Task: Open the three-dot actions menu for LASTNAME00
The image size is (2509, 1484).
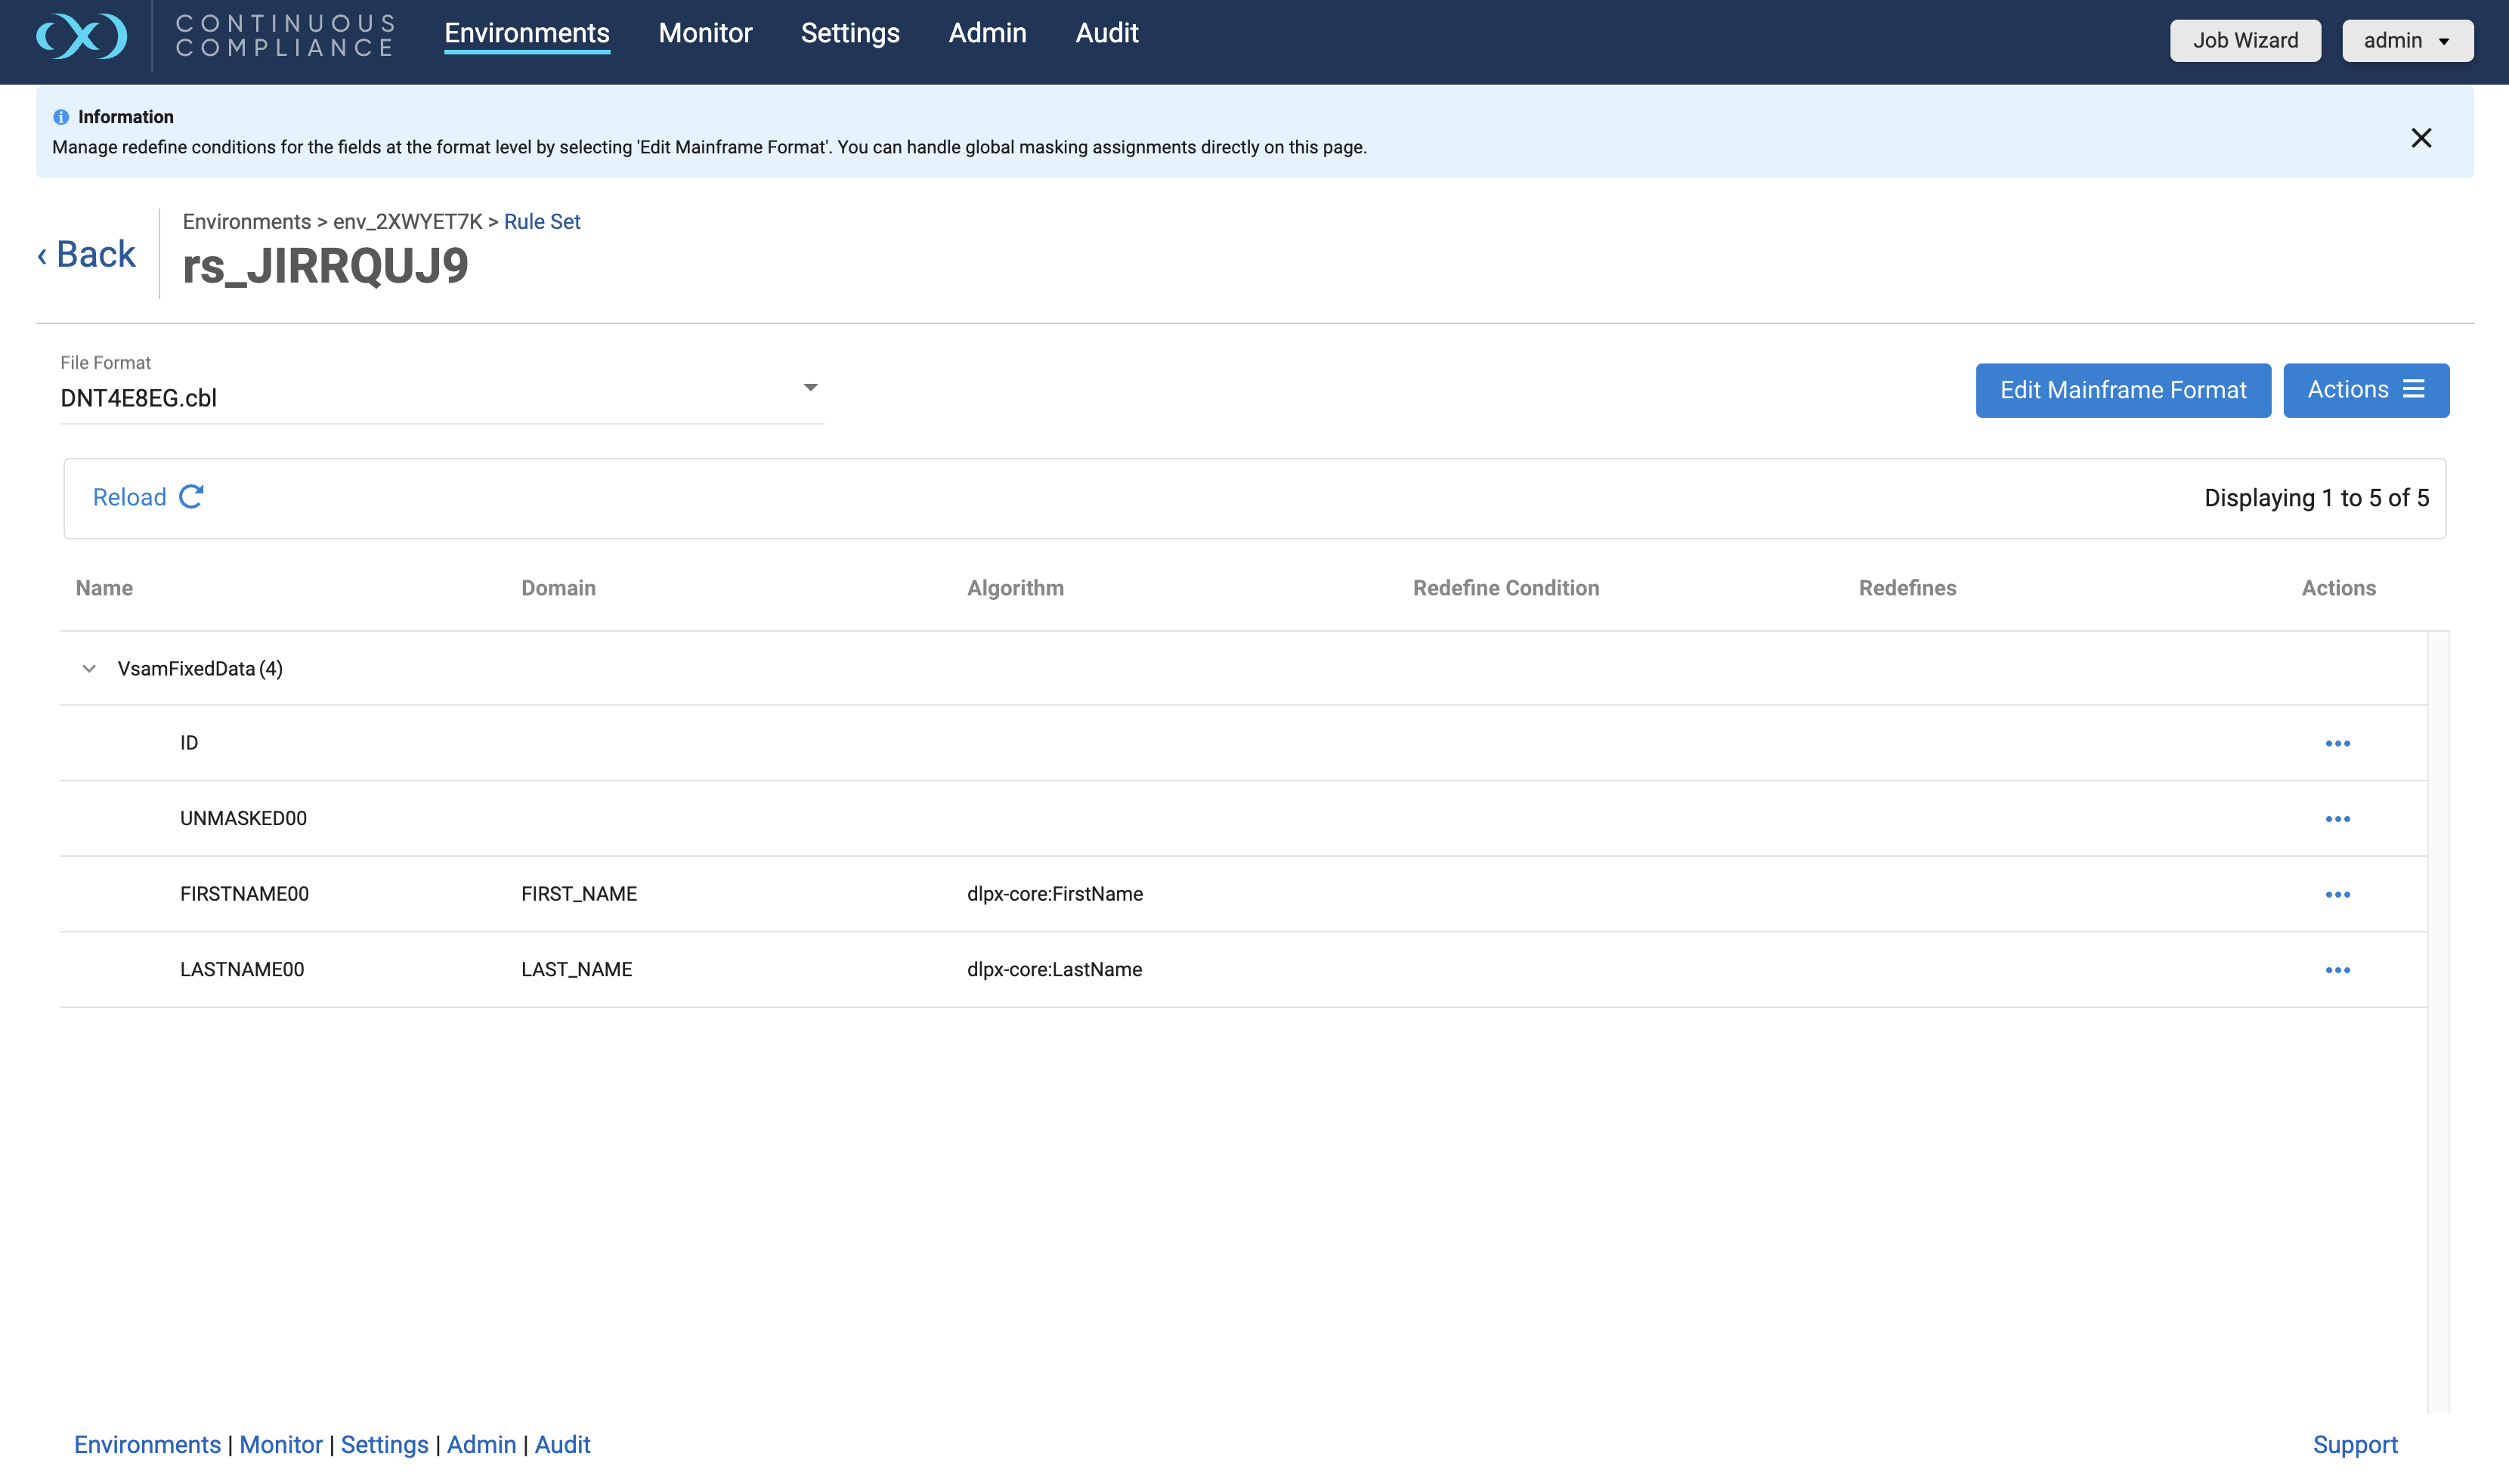Action: pyautogui.click(x=2337, y=970)
